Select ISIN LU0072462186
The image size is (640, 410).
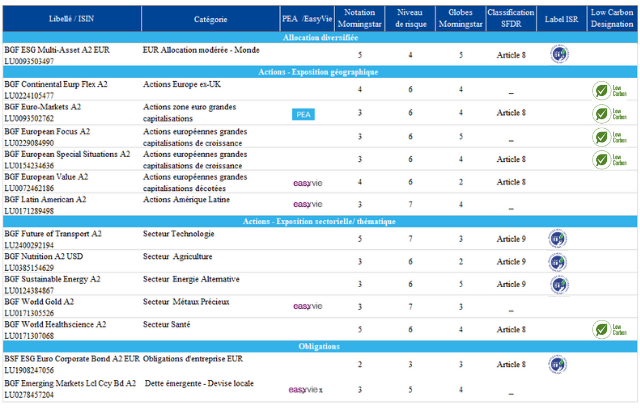29,188
